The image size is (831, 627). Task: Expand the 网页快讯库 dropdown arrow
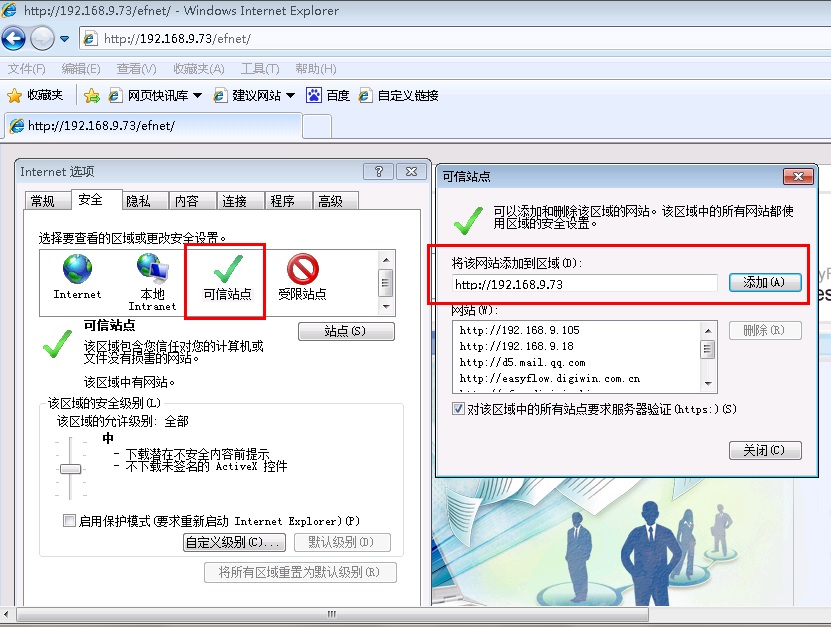[x=197, y=96]
